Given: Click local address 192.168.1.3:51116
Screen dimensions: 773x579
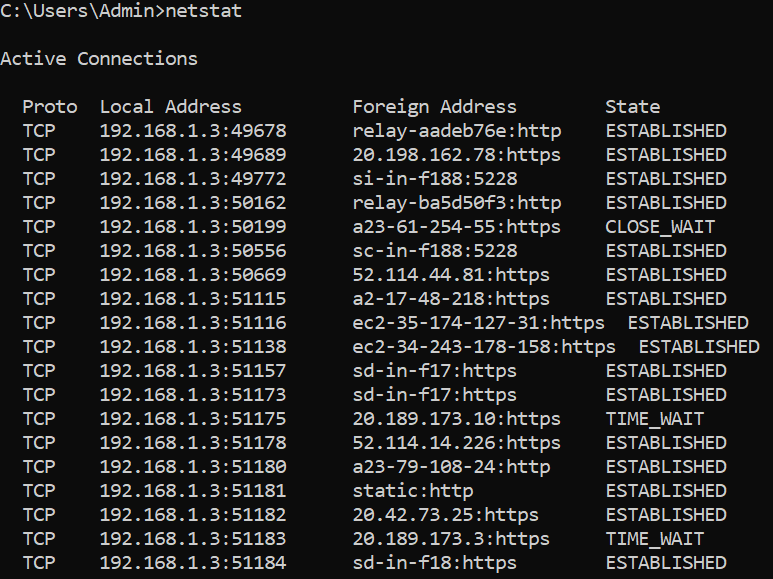Looking at the screenshot, I should click(193, 323).
